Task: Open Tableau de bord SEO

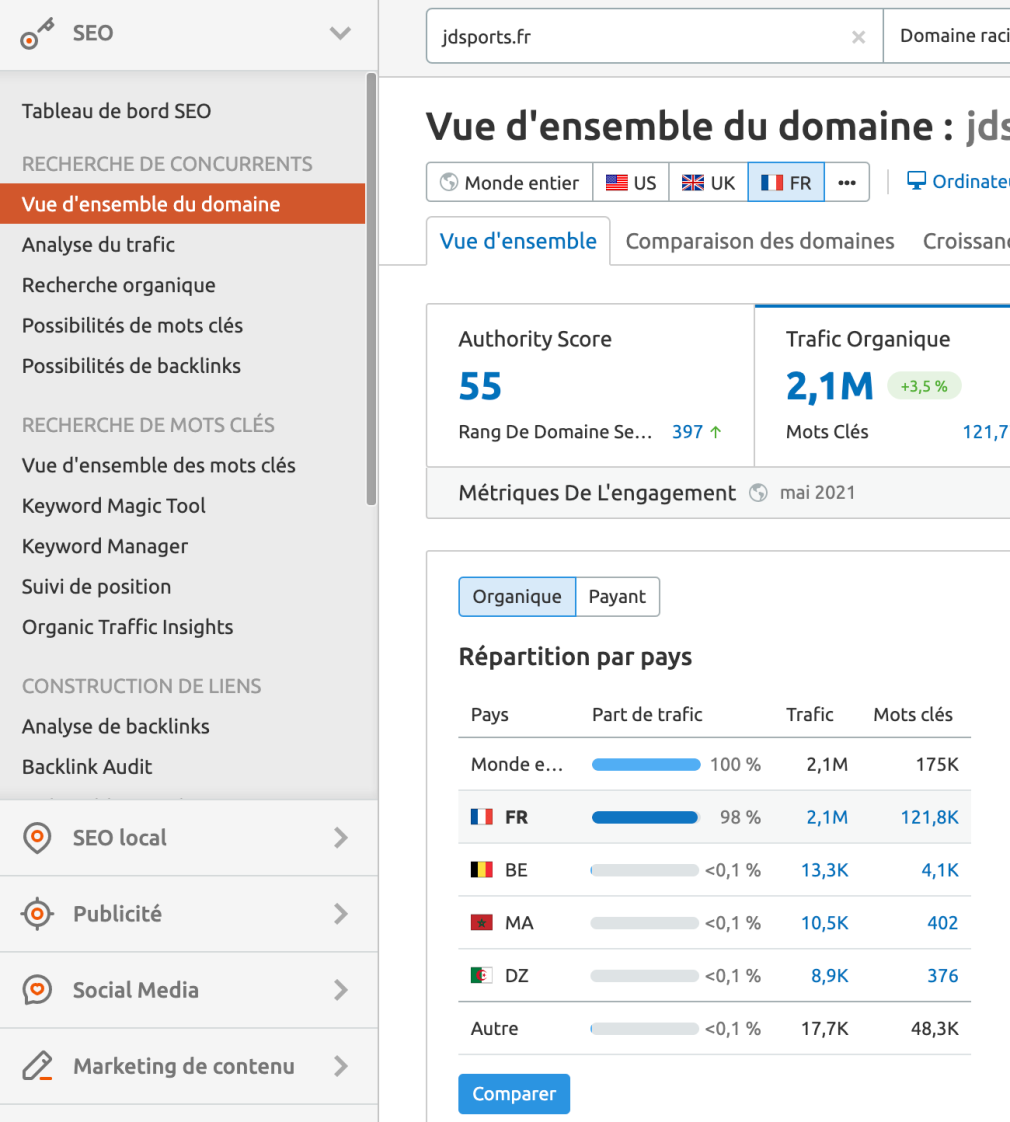Action: (x=116, y=111)
